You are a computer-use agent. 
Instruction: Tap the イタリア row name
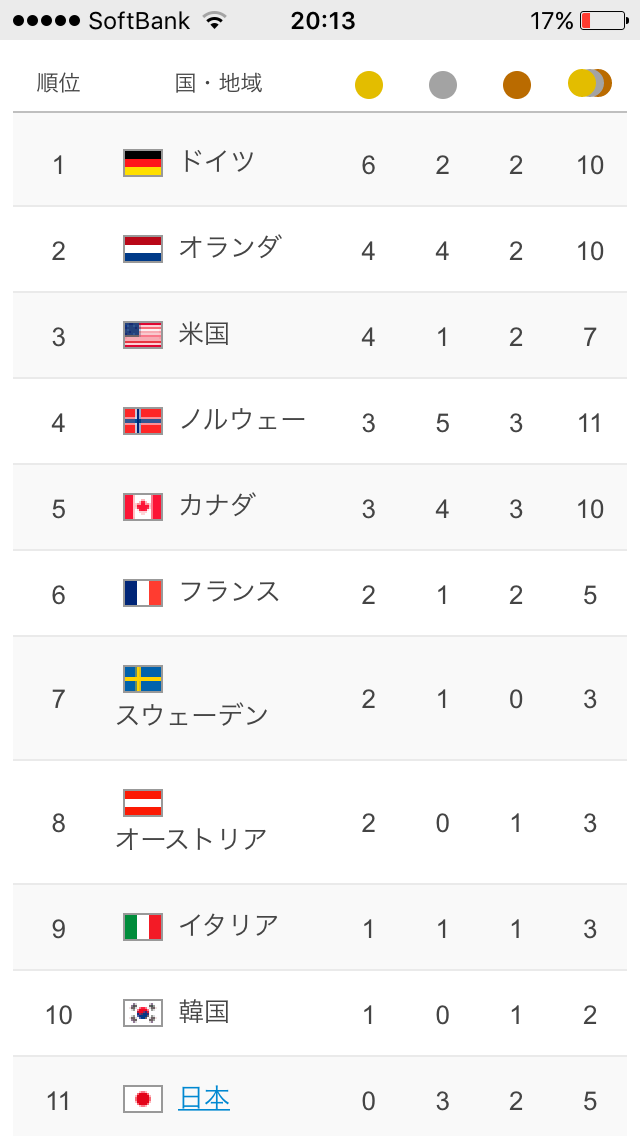click(x=229, y=926)
